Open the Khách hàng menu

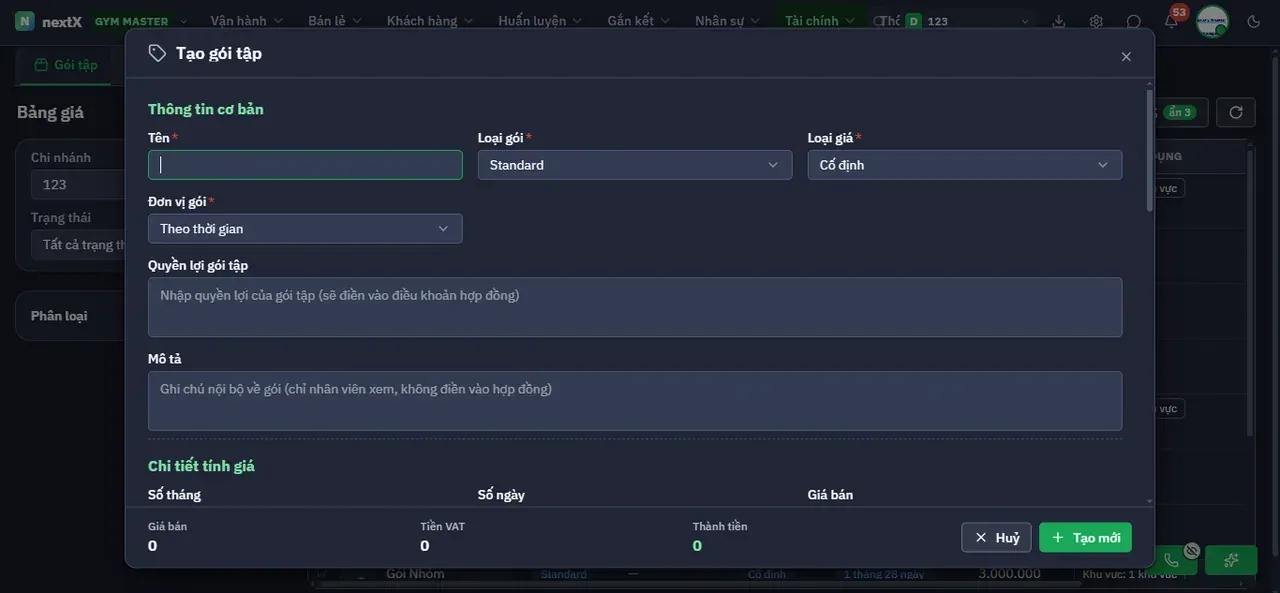[430, 21]
